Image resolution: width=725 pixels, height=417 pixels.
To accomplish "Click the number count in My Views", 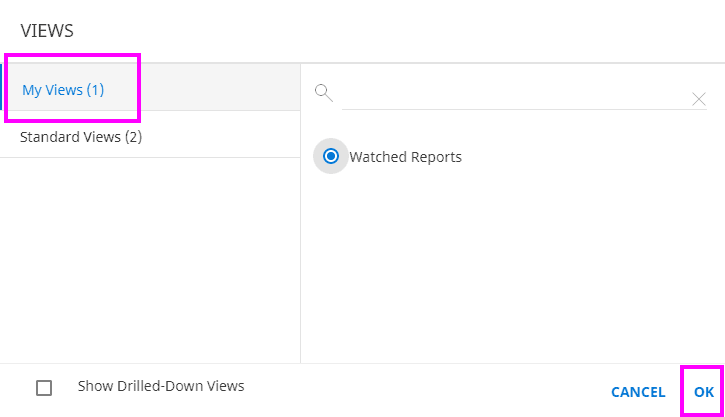I will tap(95, 90).
